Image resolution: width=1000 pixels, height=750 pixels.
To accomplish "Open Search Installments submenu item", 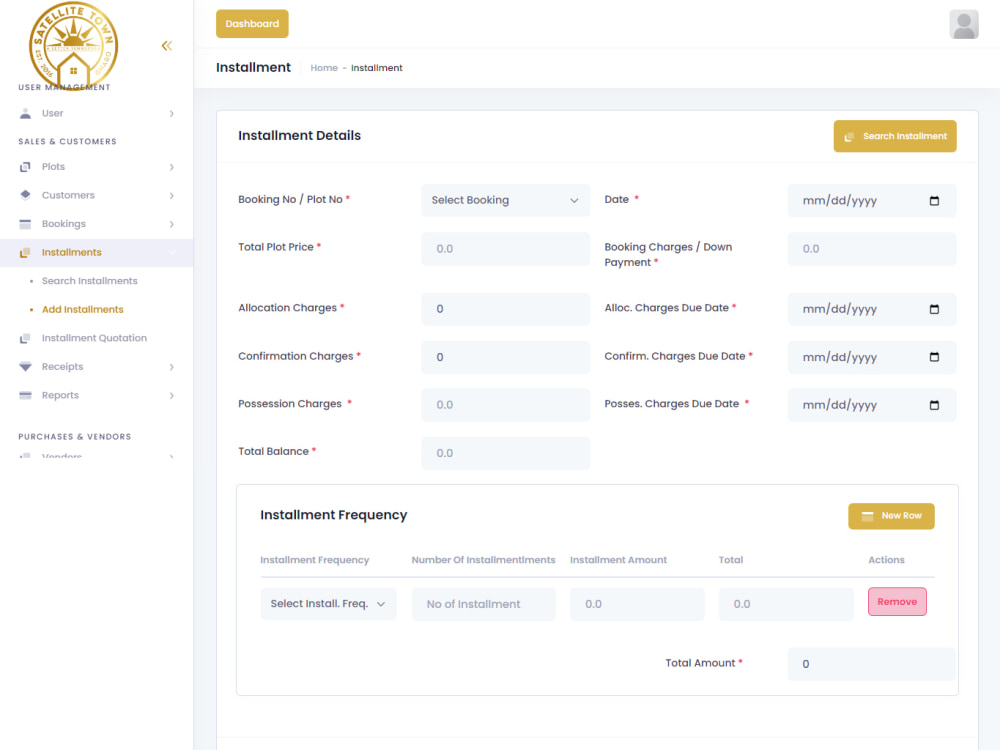I will click(89, 281).
